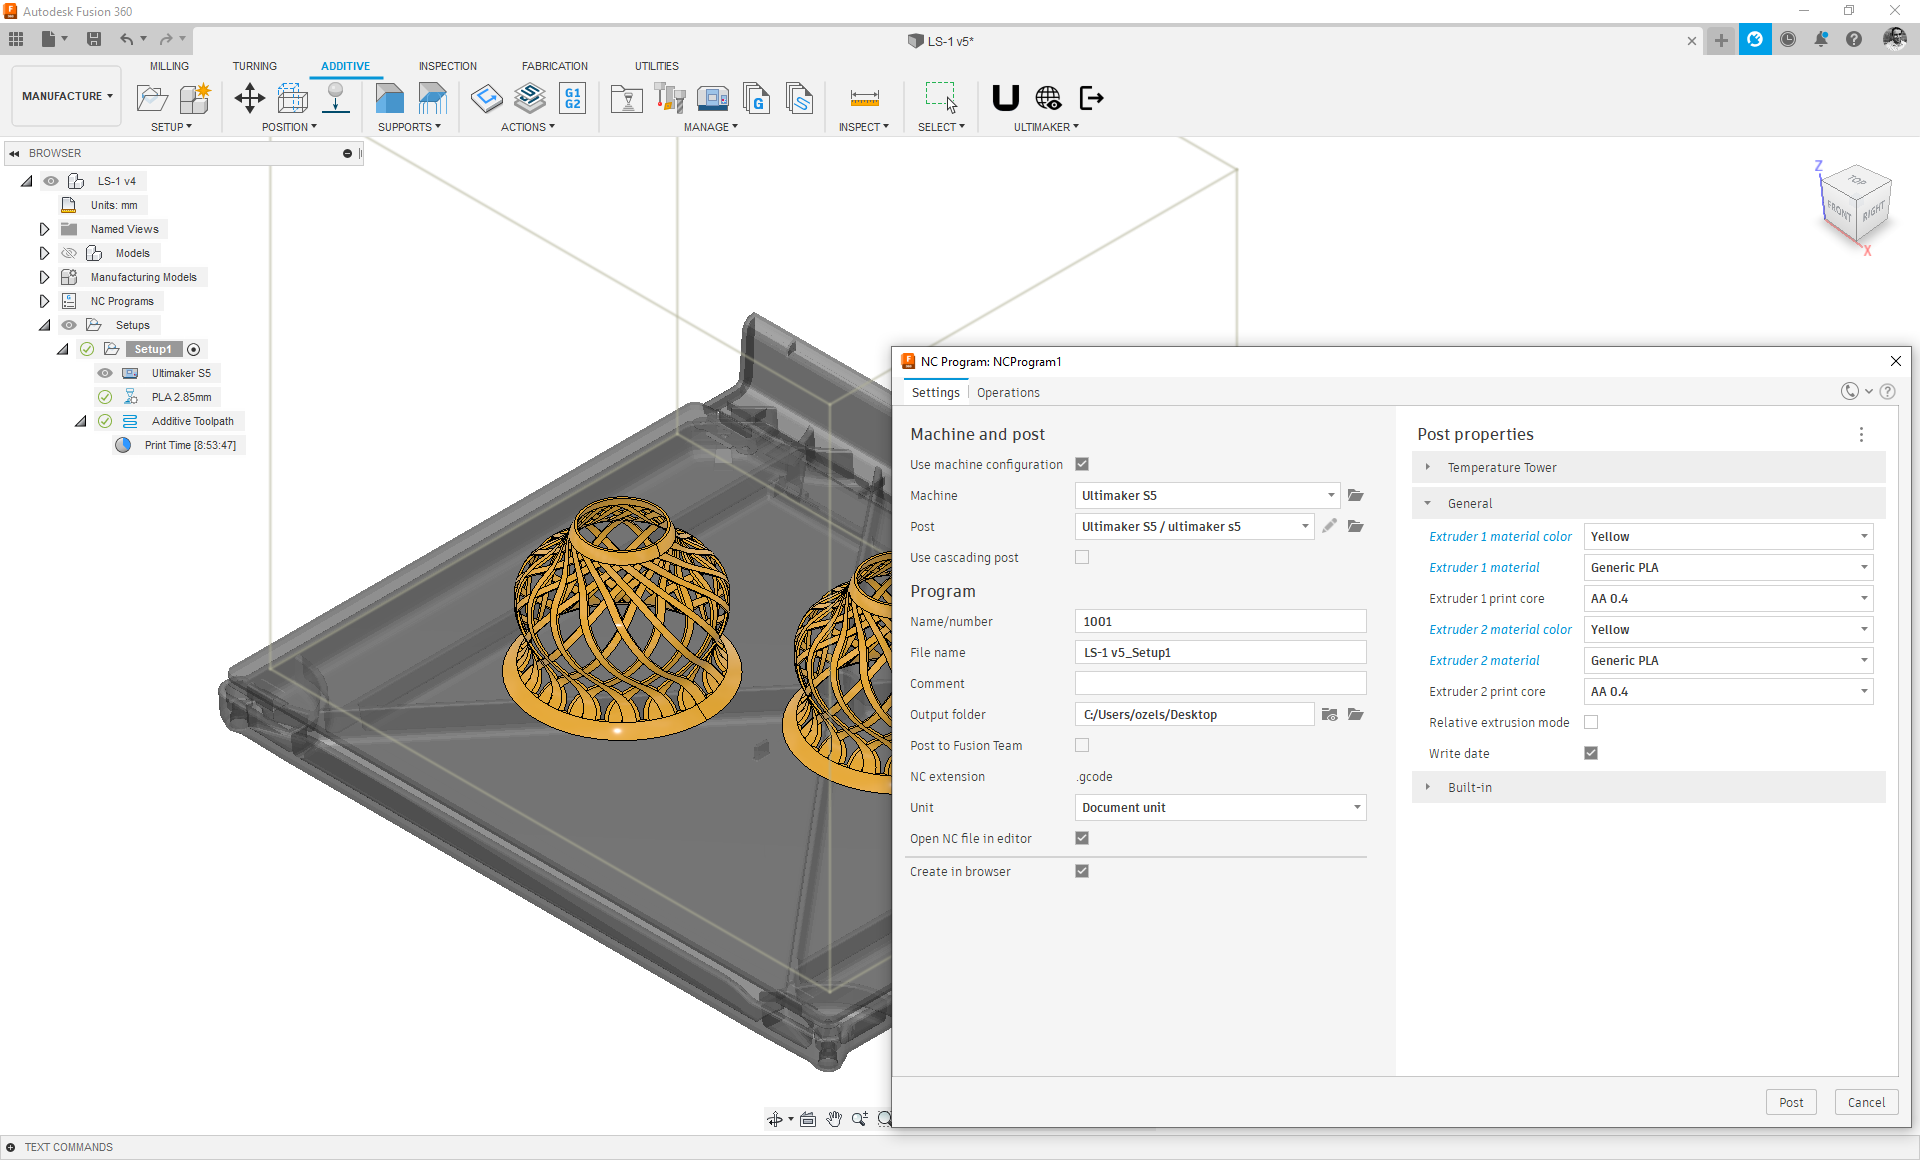Hide the Ultimaker S5 machine with its eye icon
Viewport: 1920px width, 1160px height.
(x=105, y=373)
